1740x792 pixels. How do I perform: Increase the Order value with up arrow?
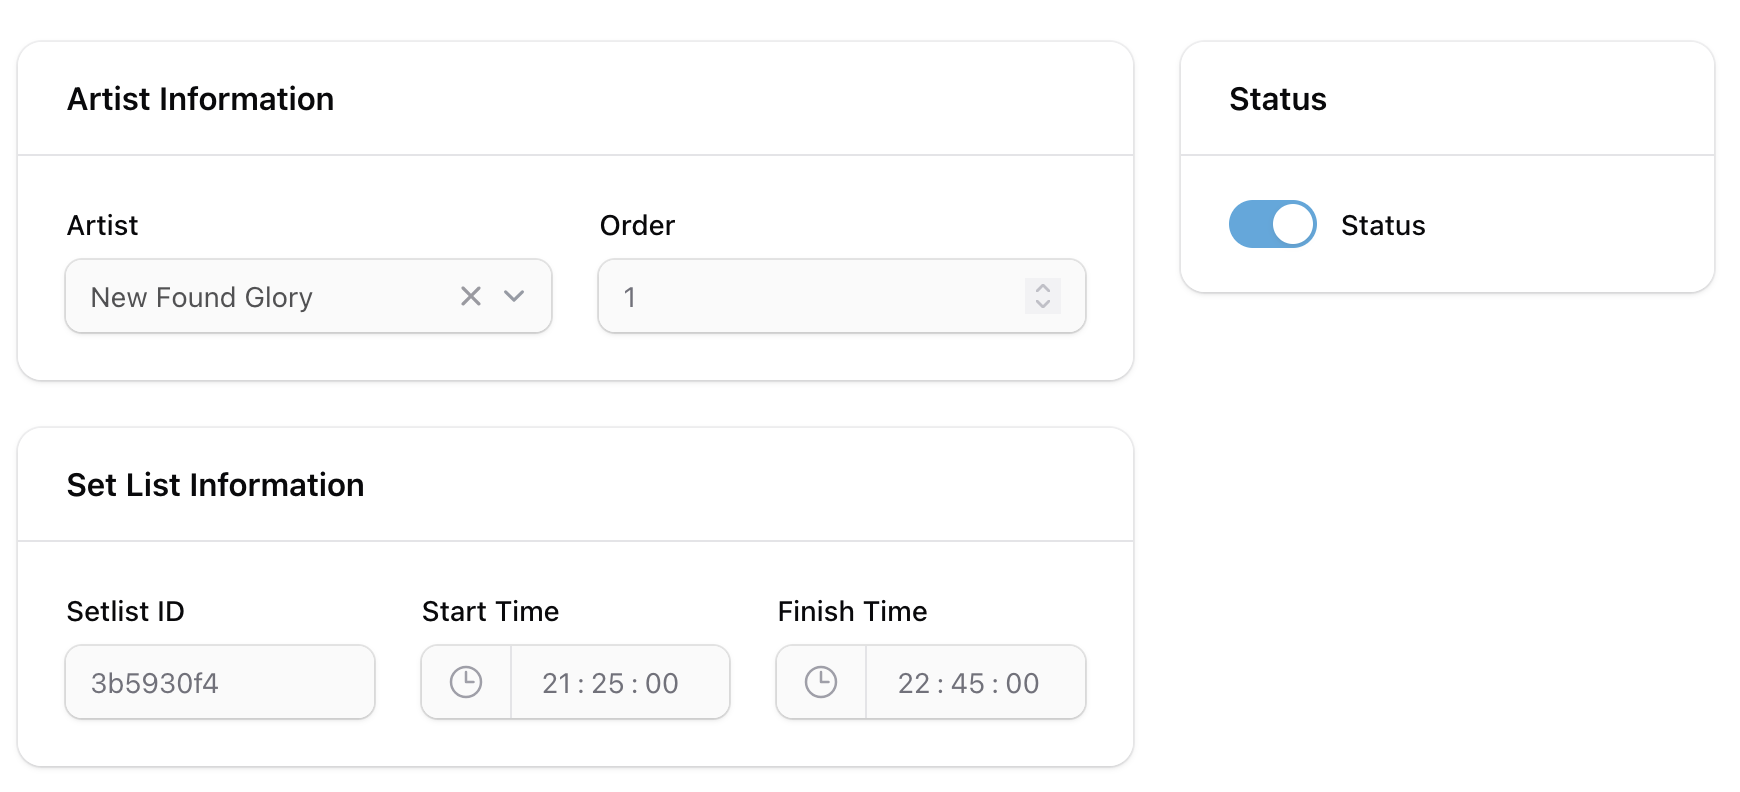coord(1042,288)
